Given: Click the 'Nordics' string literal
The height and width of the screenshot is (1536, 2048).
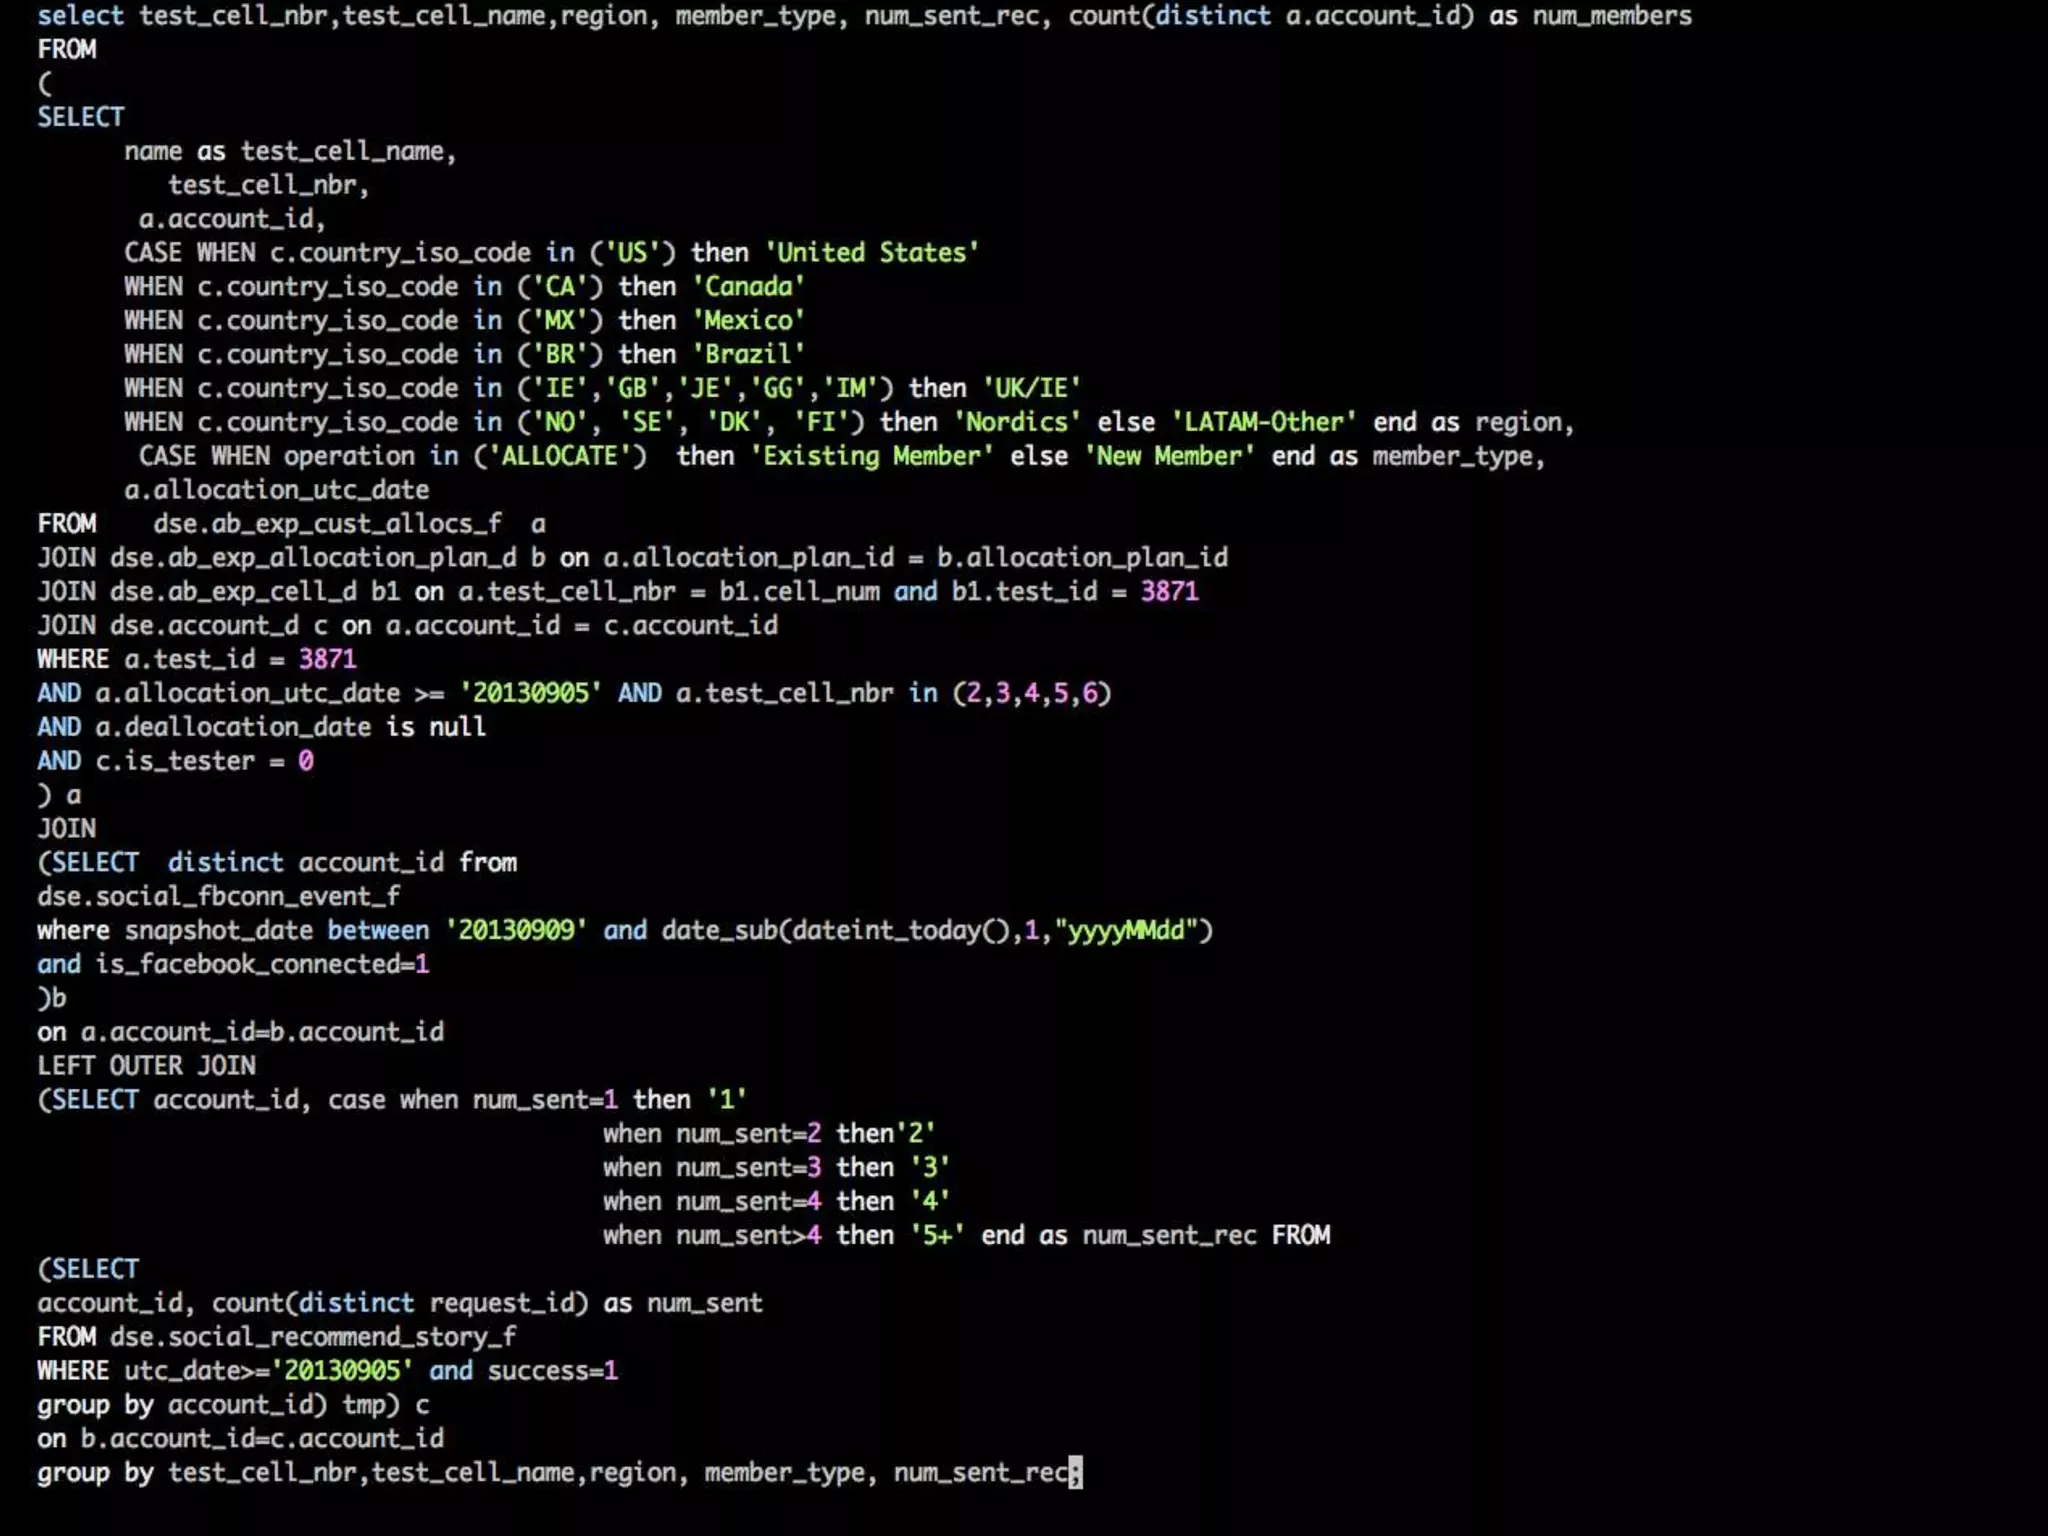Looking at the screenshot, I should pyautogui.click(x=1017, y=422).
